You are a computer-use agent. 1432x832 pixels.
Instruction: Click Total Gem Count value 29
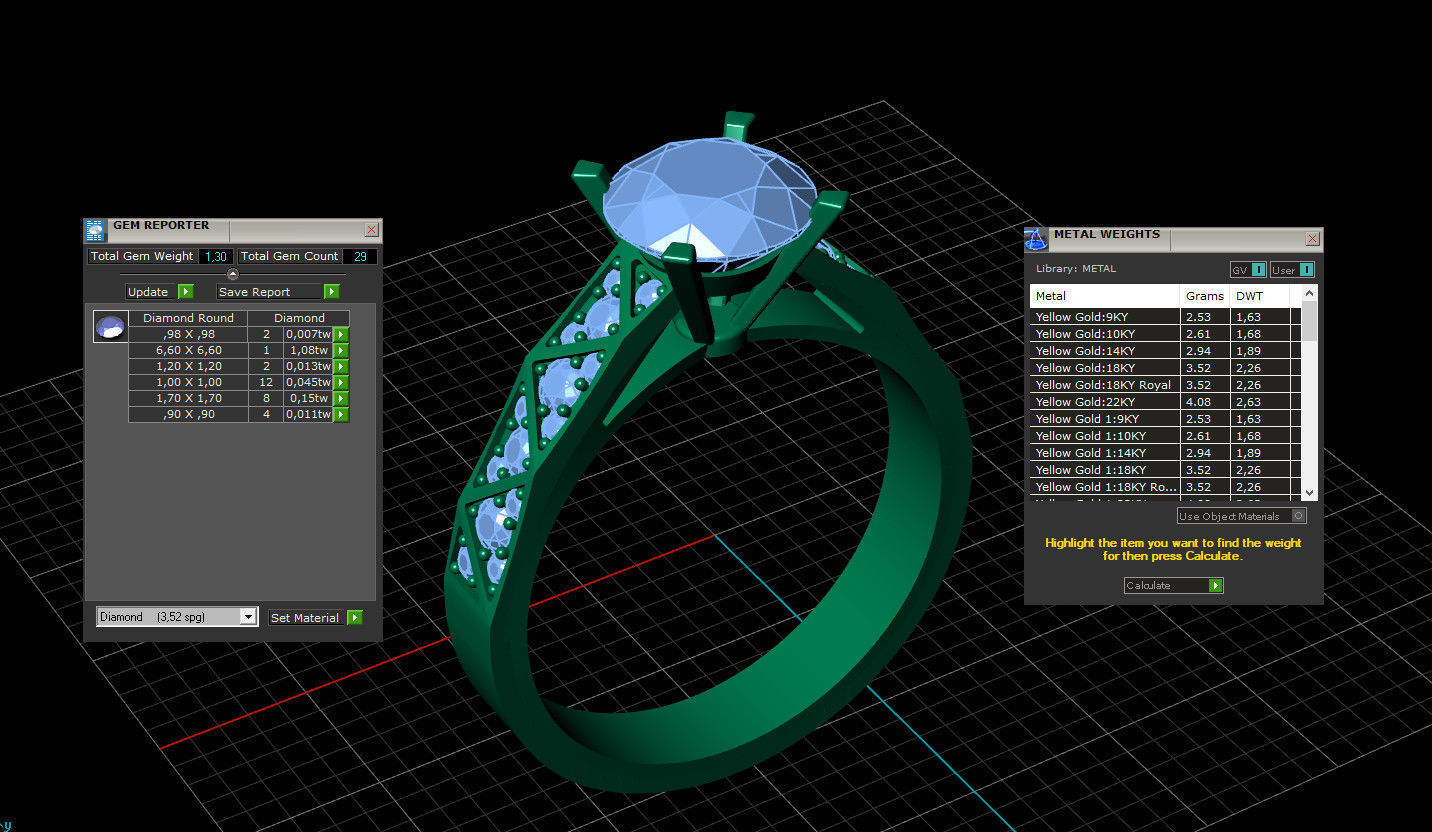359,256
